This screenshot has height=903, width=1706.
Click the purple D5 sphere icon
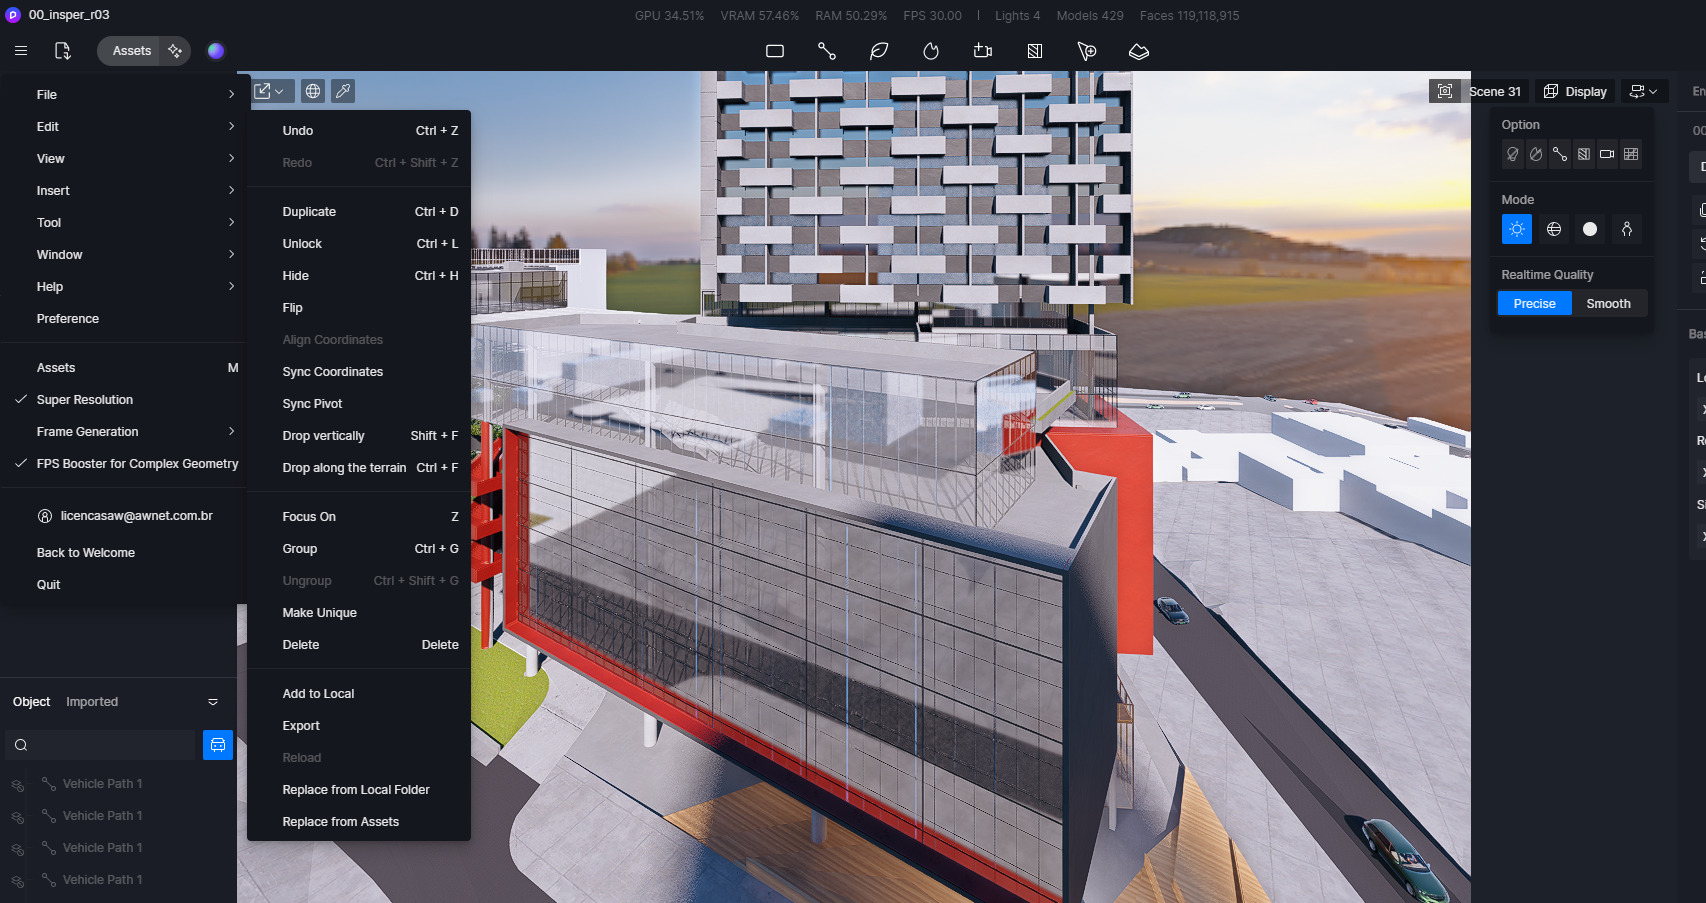[x=216, y=51]
